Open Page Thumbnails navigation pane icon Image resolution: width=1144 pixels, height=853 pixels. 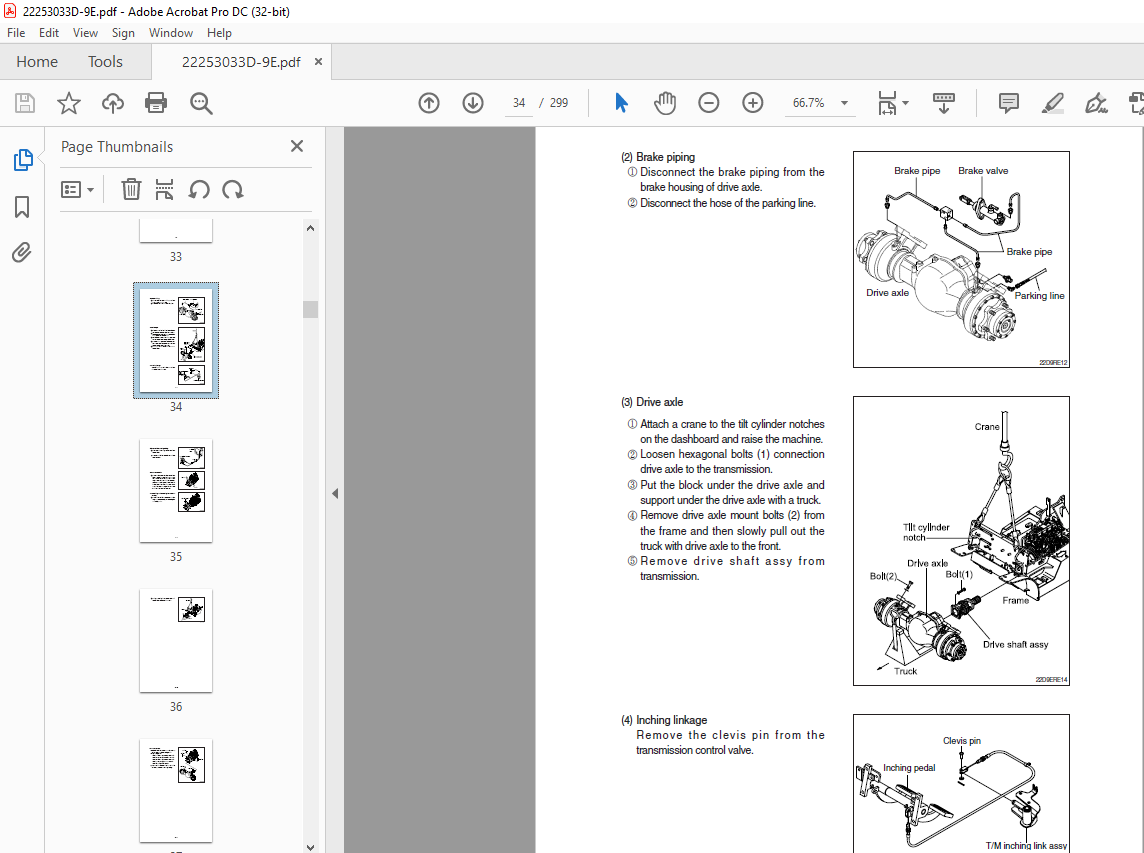pos(23,159)
